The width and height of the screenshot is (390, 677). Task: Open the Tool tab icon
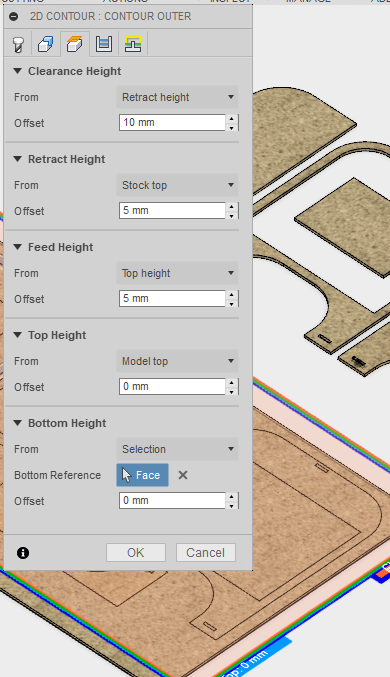click(18, 44)
